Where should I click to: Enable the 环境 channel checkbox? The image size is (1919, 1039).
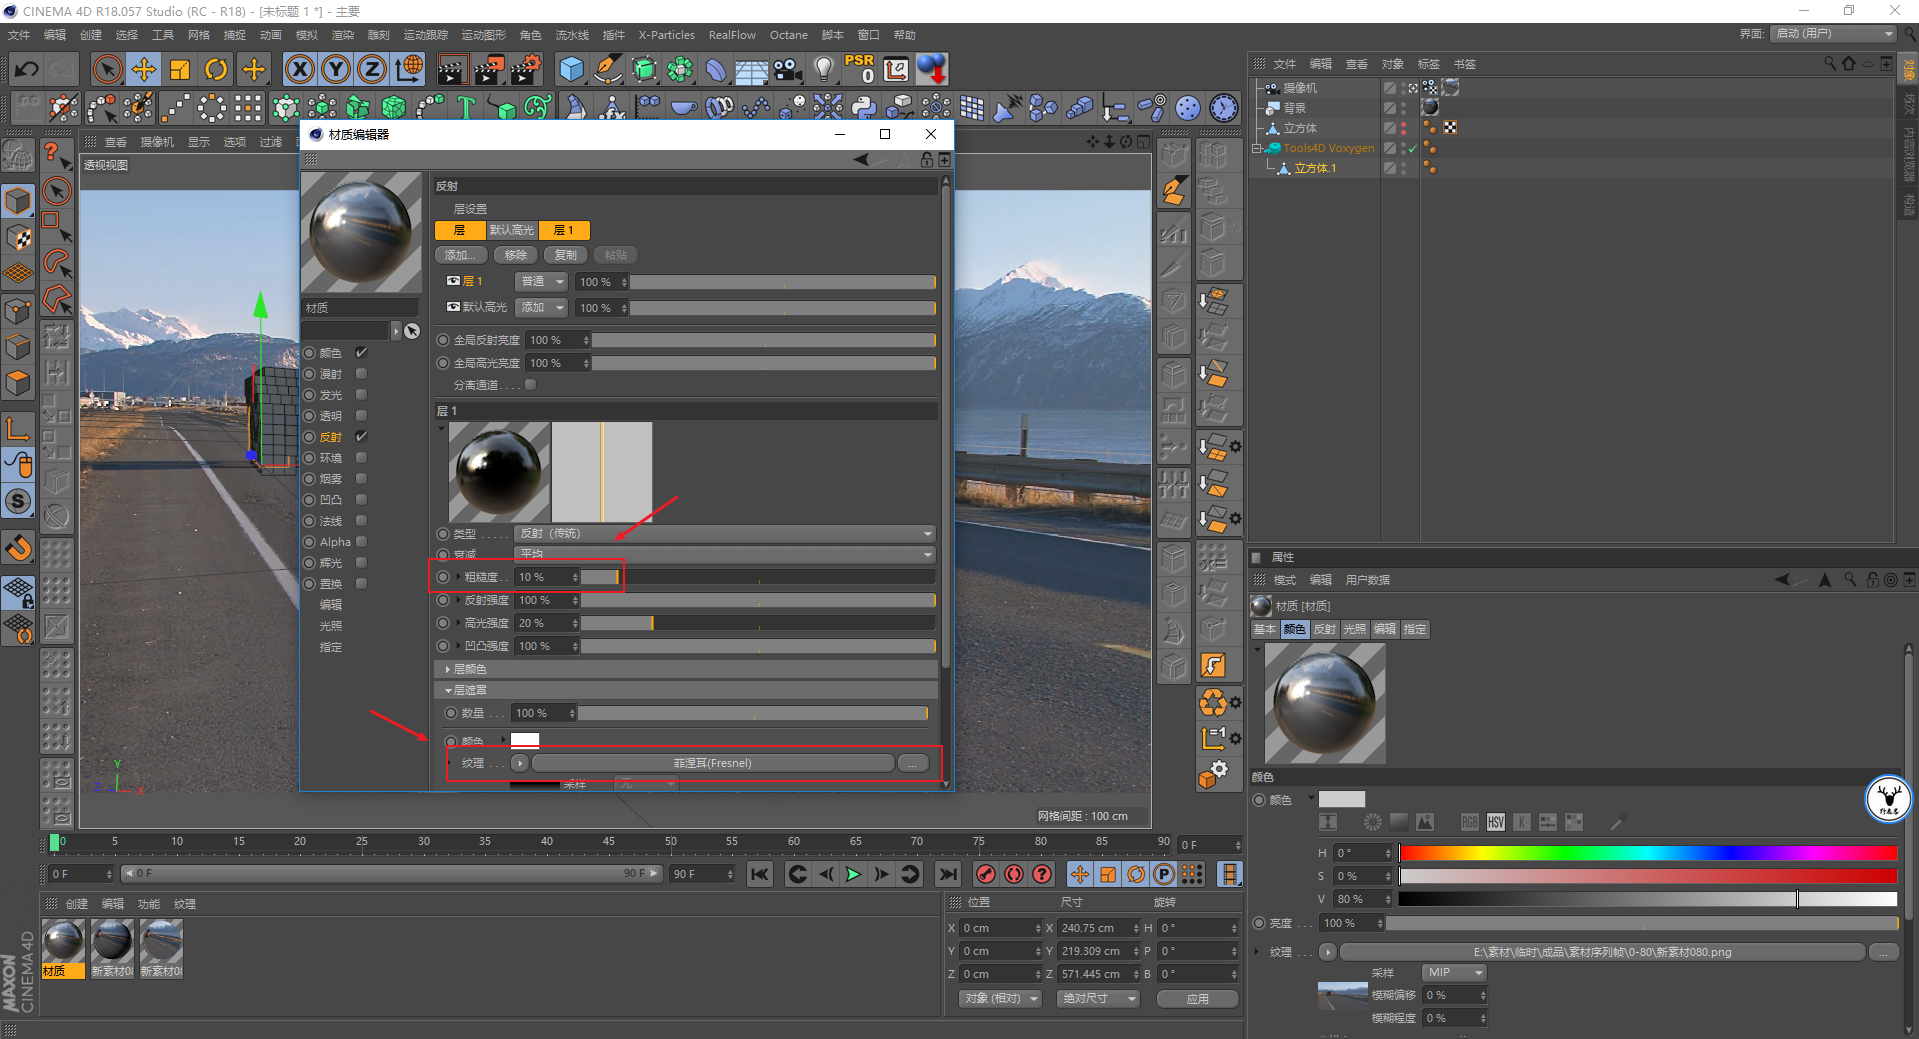361,458
